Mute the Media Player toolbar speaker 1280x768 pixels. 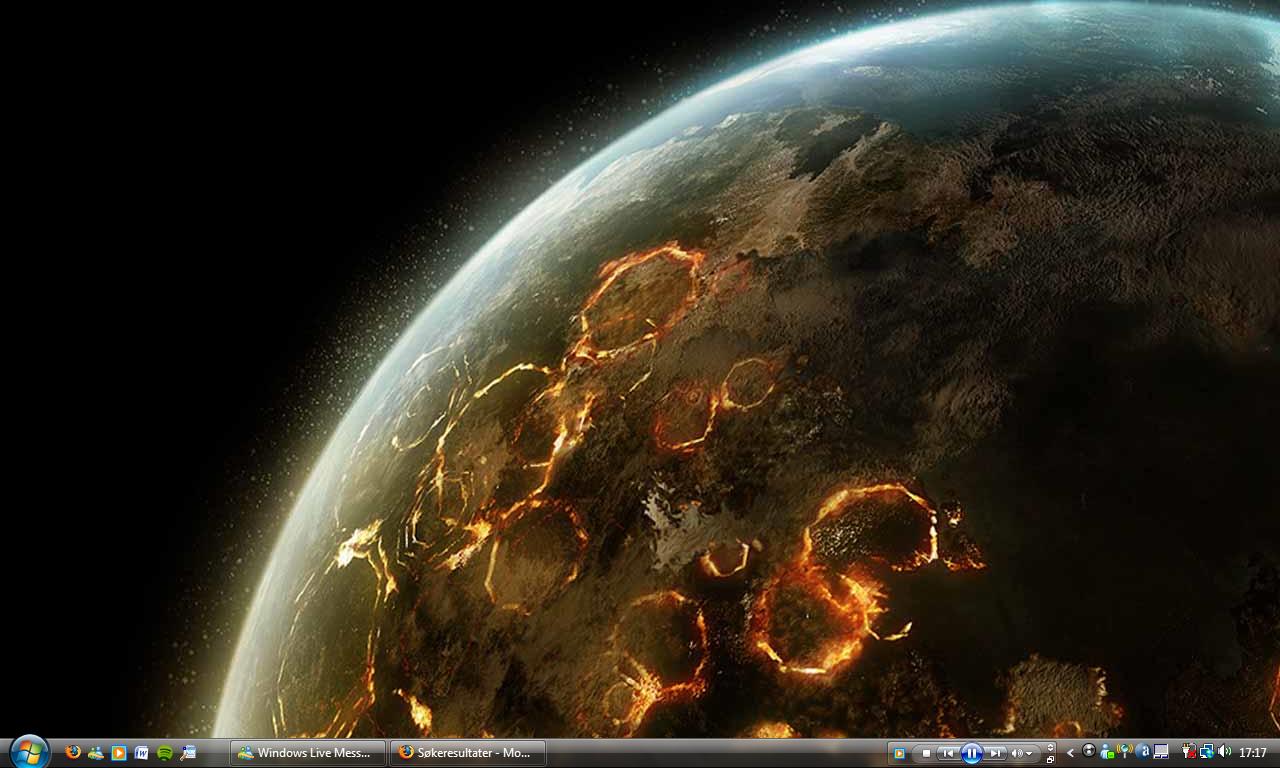point(1017,753)
